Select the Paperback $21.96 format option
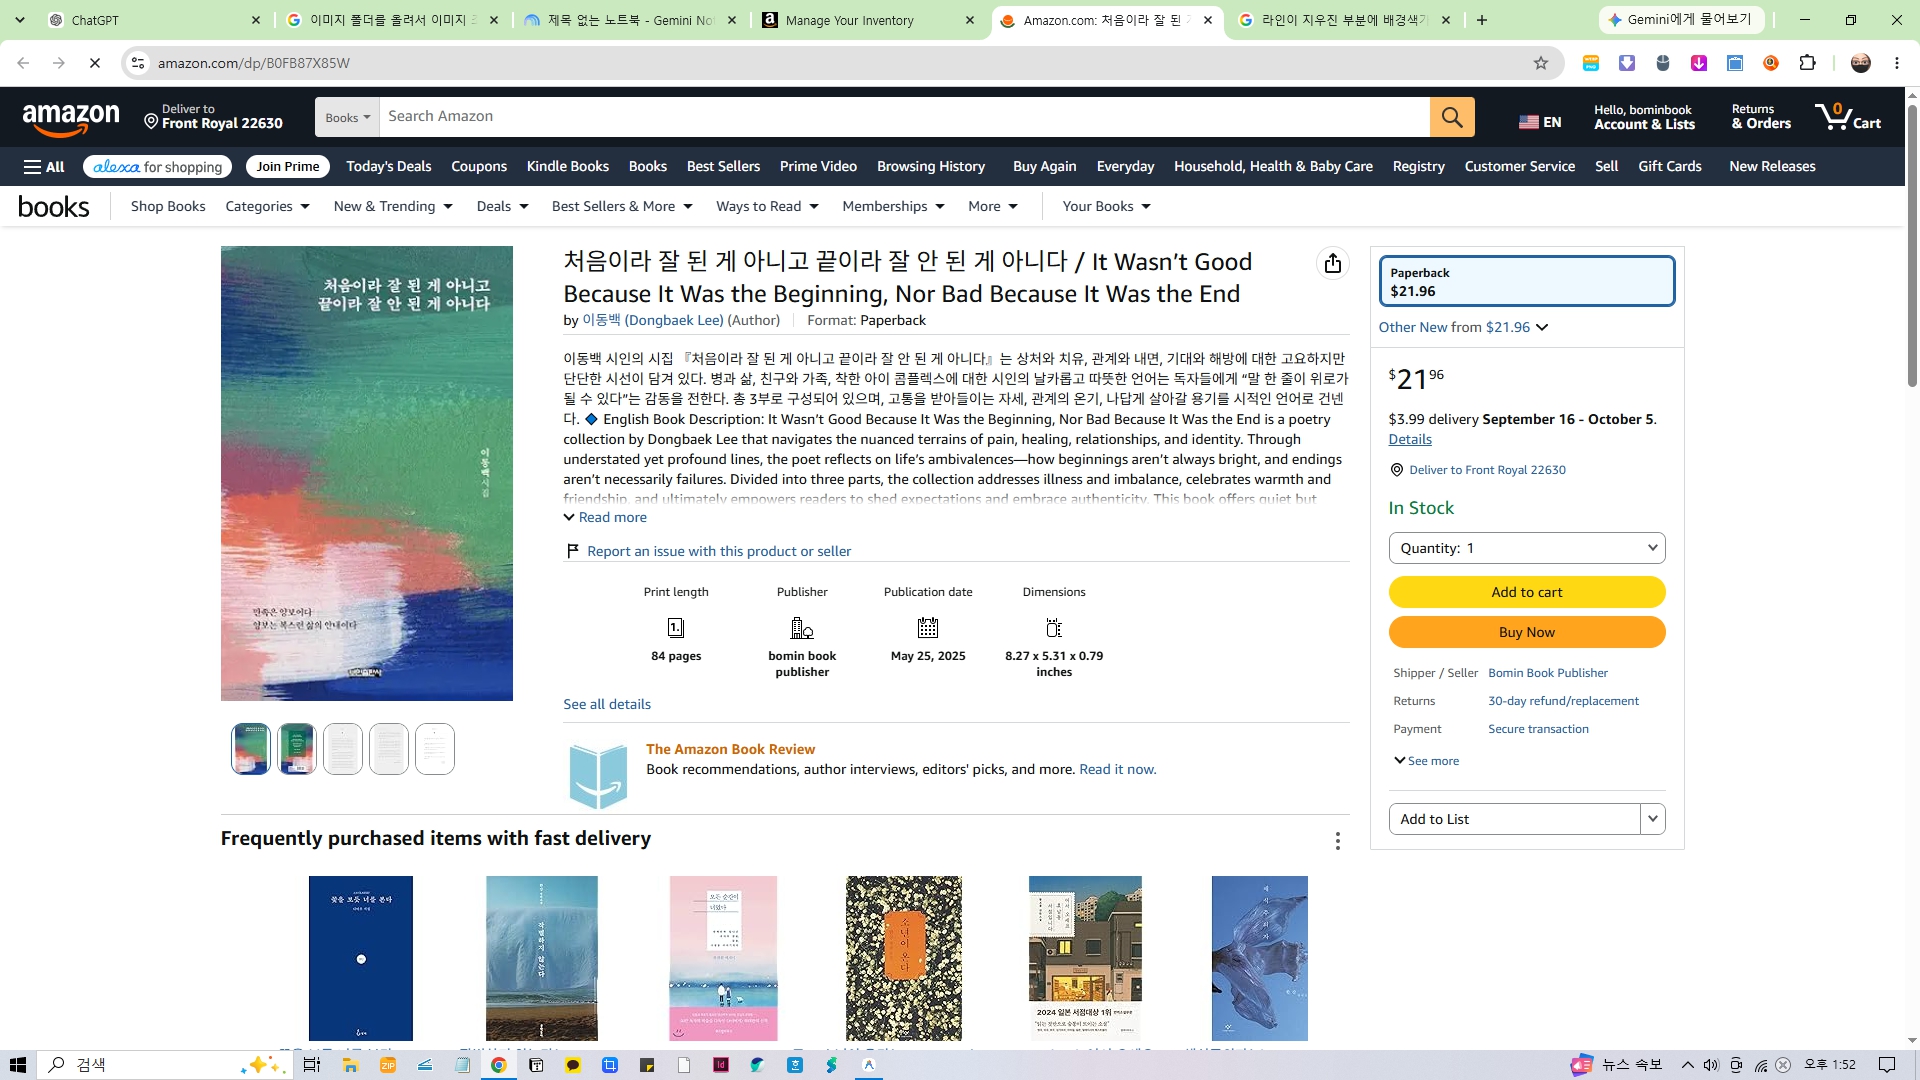 point(1527,281)
